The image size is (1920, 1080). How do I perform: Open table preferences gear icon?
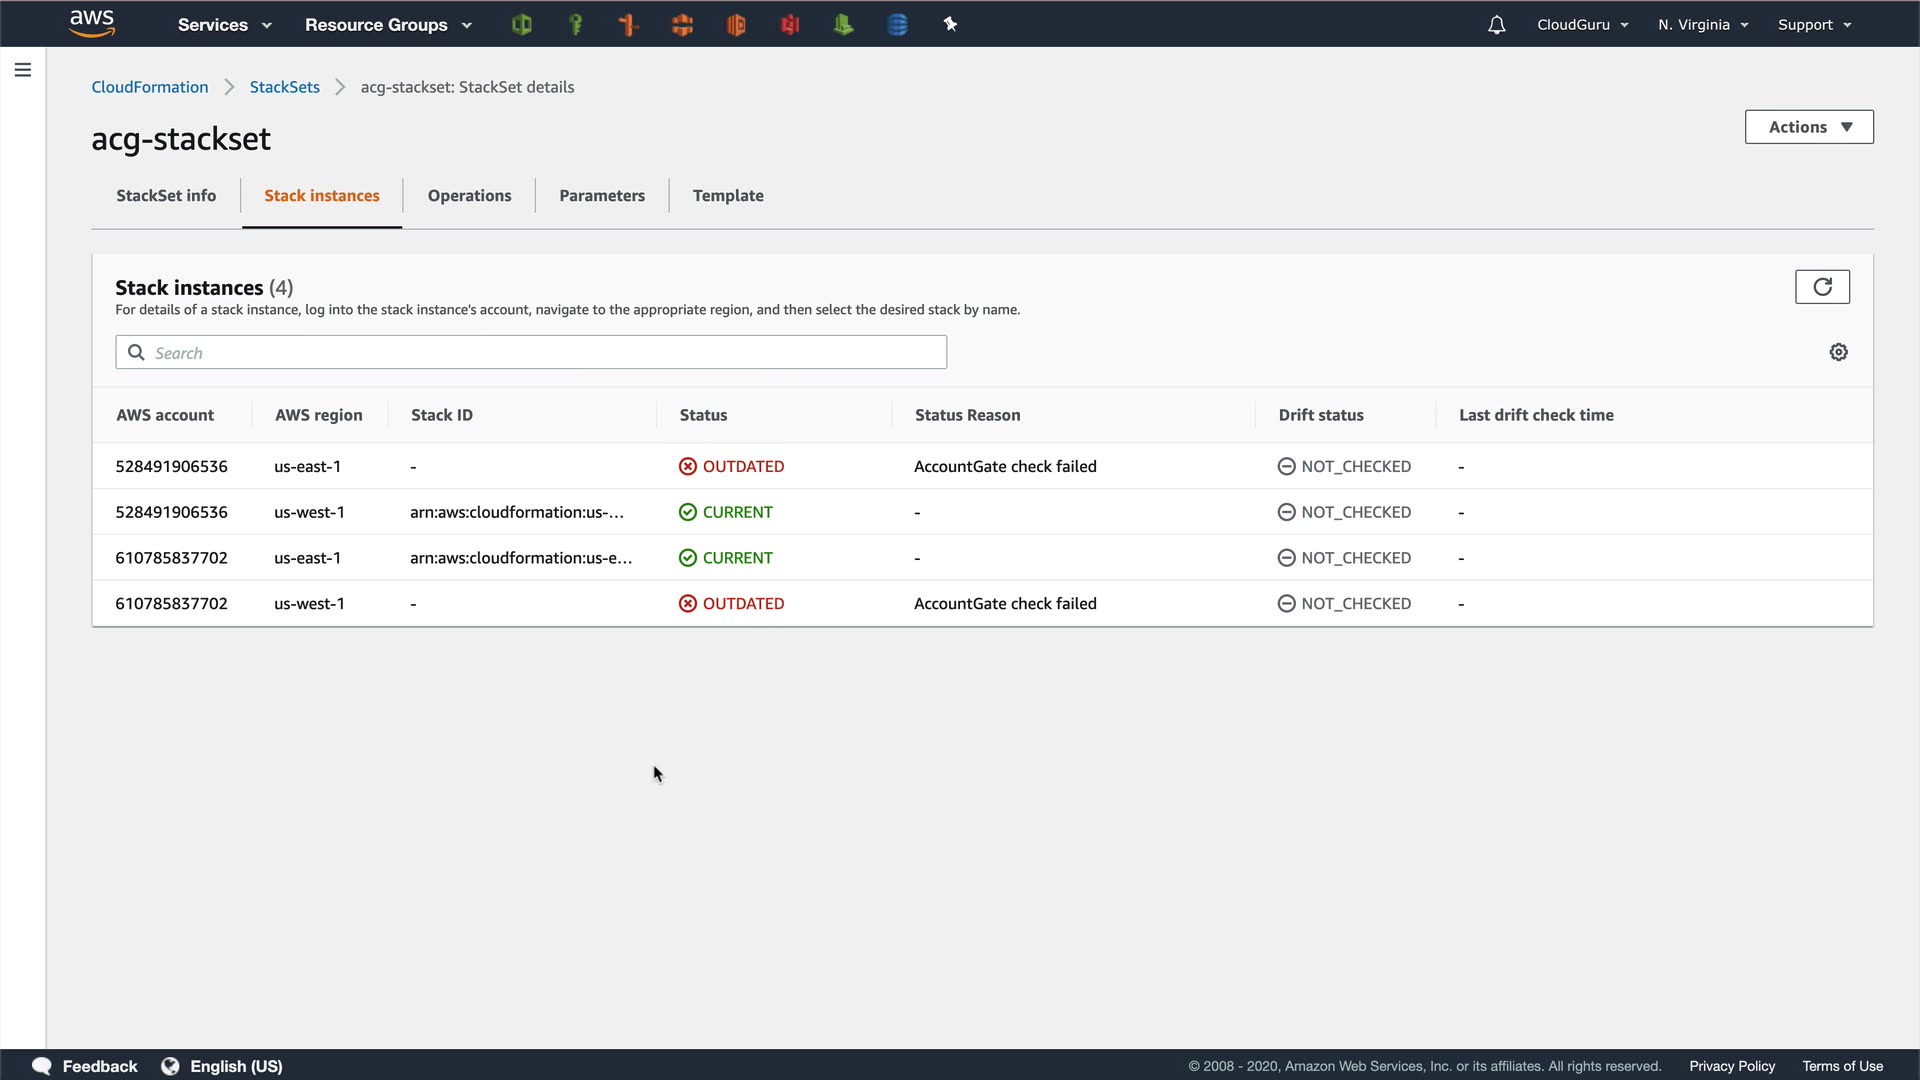point(1838,352)
